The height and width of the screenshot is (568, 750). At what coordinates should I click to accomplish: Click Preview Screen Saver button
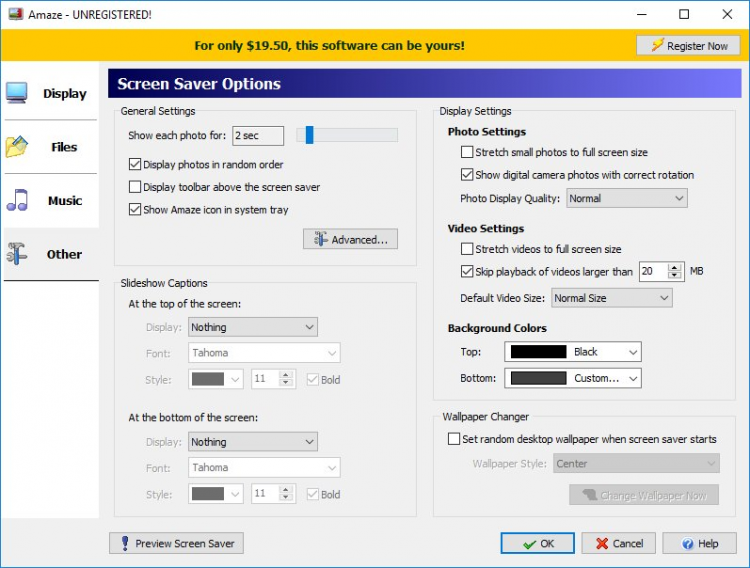point(176,543)
